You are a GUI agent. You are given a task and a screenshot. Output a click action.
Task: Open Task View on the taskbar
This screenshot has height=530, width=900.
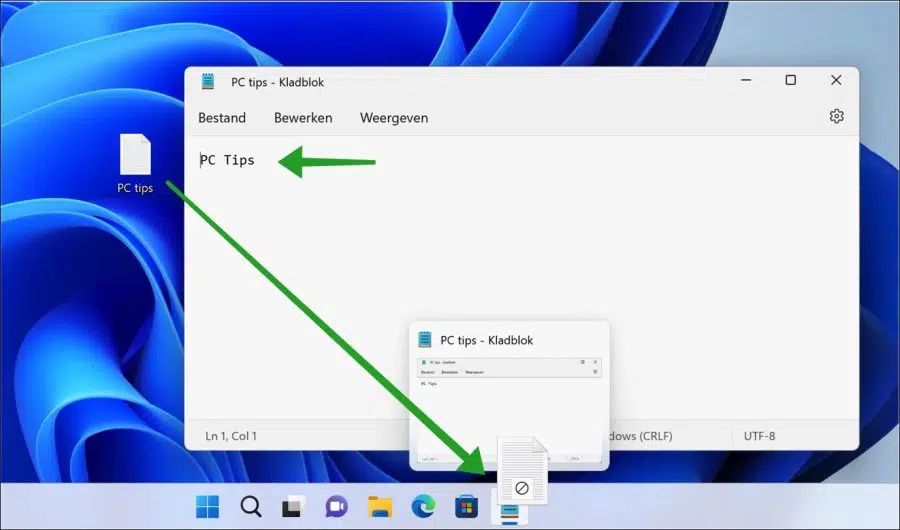pos(293,506)
